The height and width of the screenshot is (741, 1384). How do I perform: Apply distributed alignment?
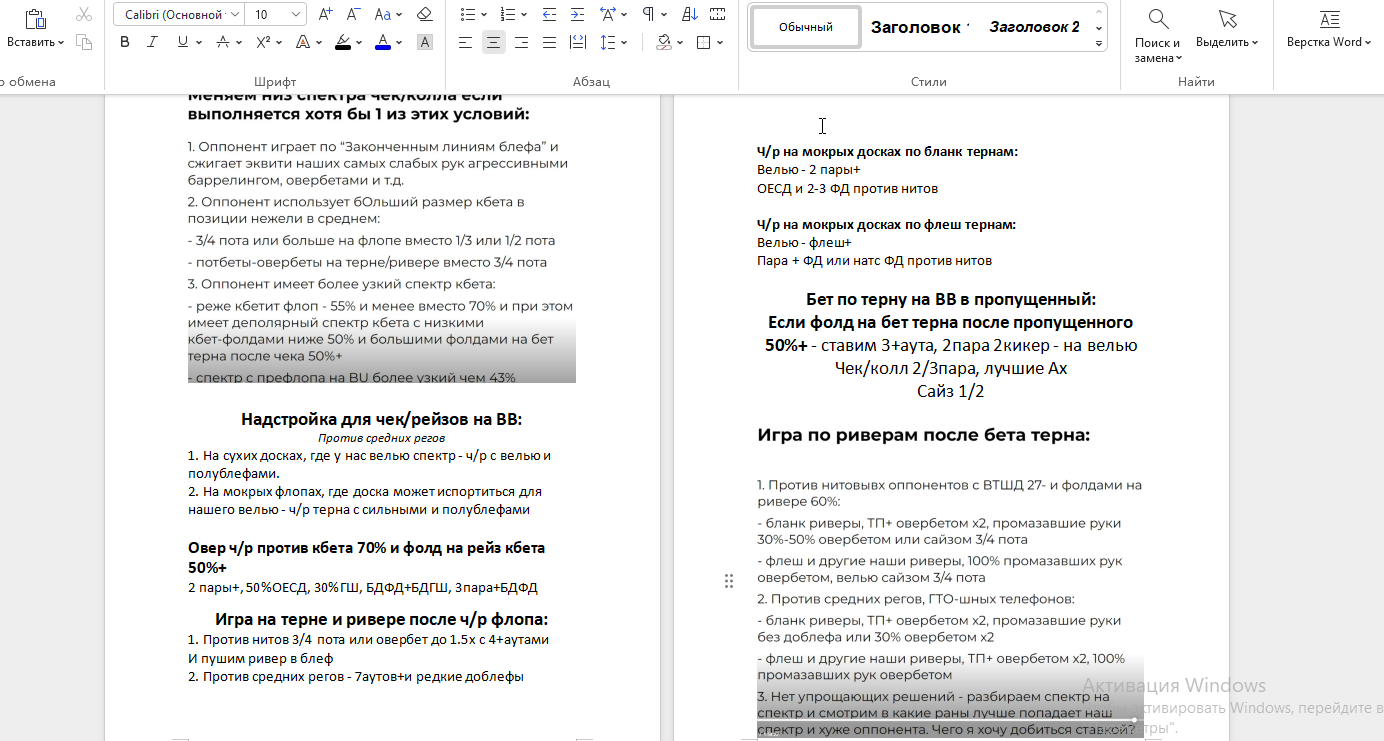click(x=577, y=42)
